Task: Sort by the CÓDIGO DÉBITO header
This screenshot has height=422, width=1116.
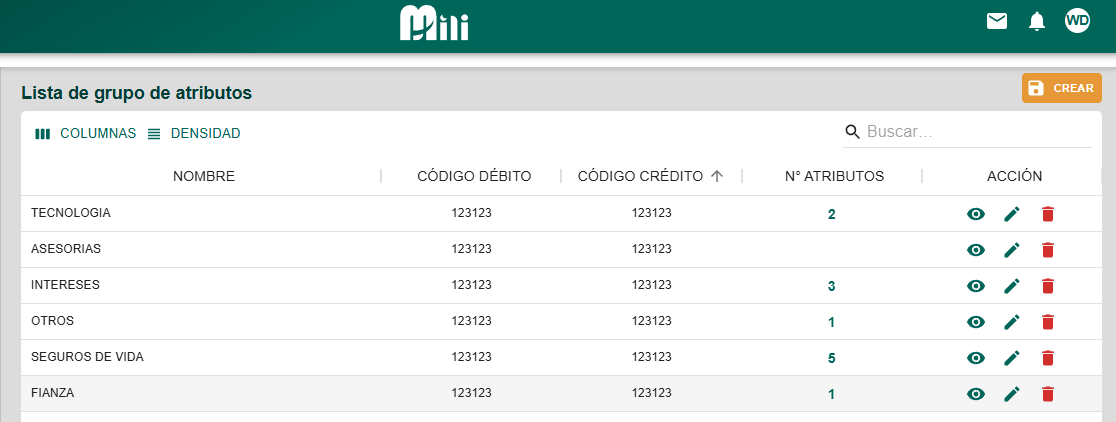Action: 474,176
